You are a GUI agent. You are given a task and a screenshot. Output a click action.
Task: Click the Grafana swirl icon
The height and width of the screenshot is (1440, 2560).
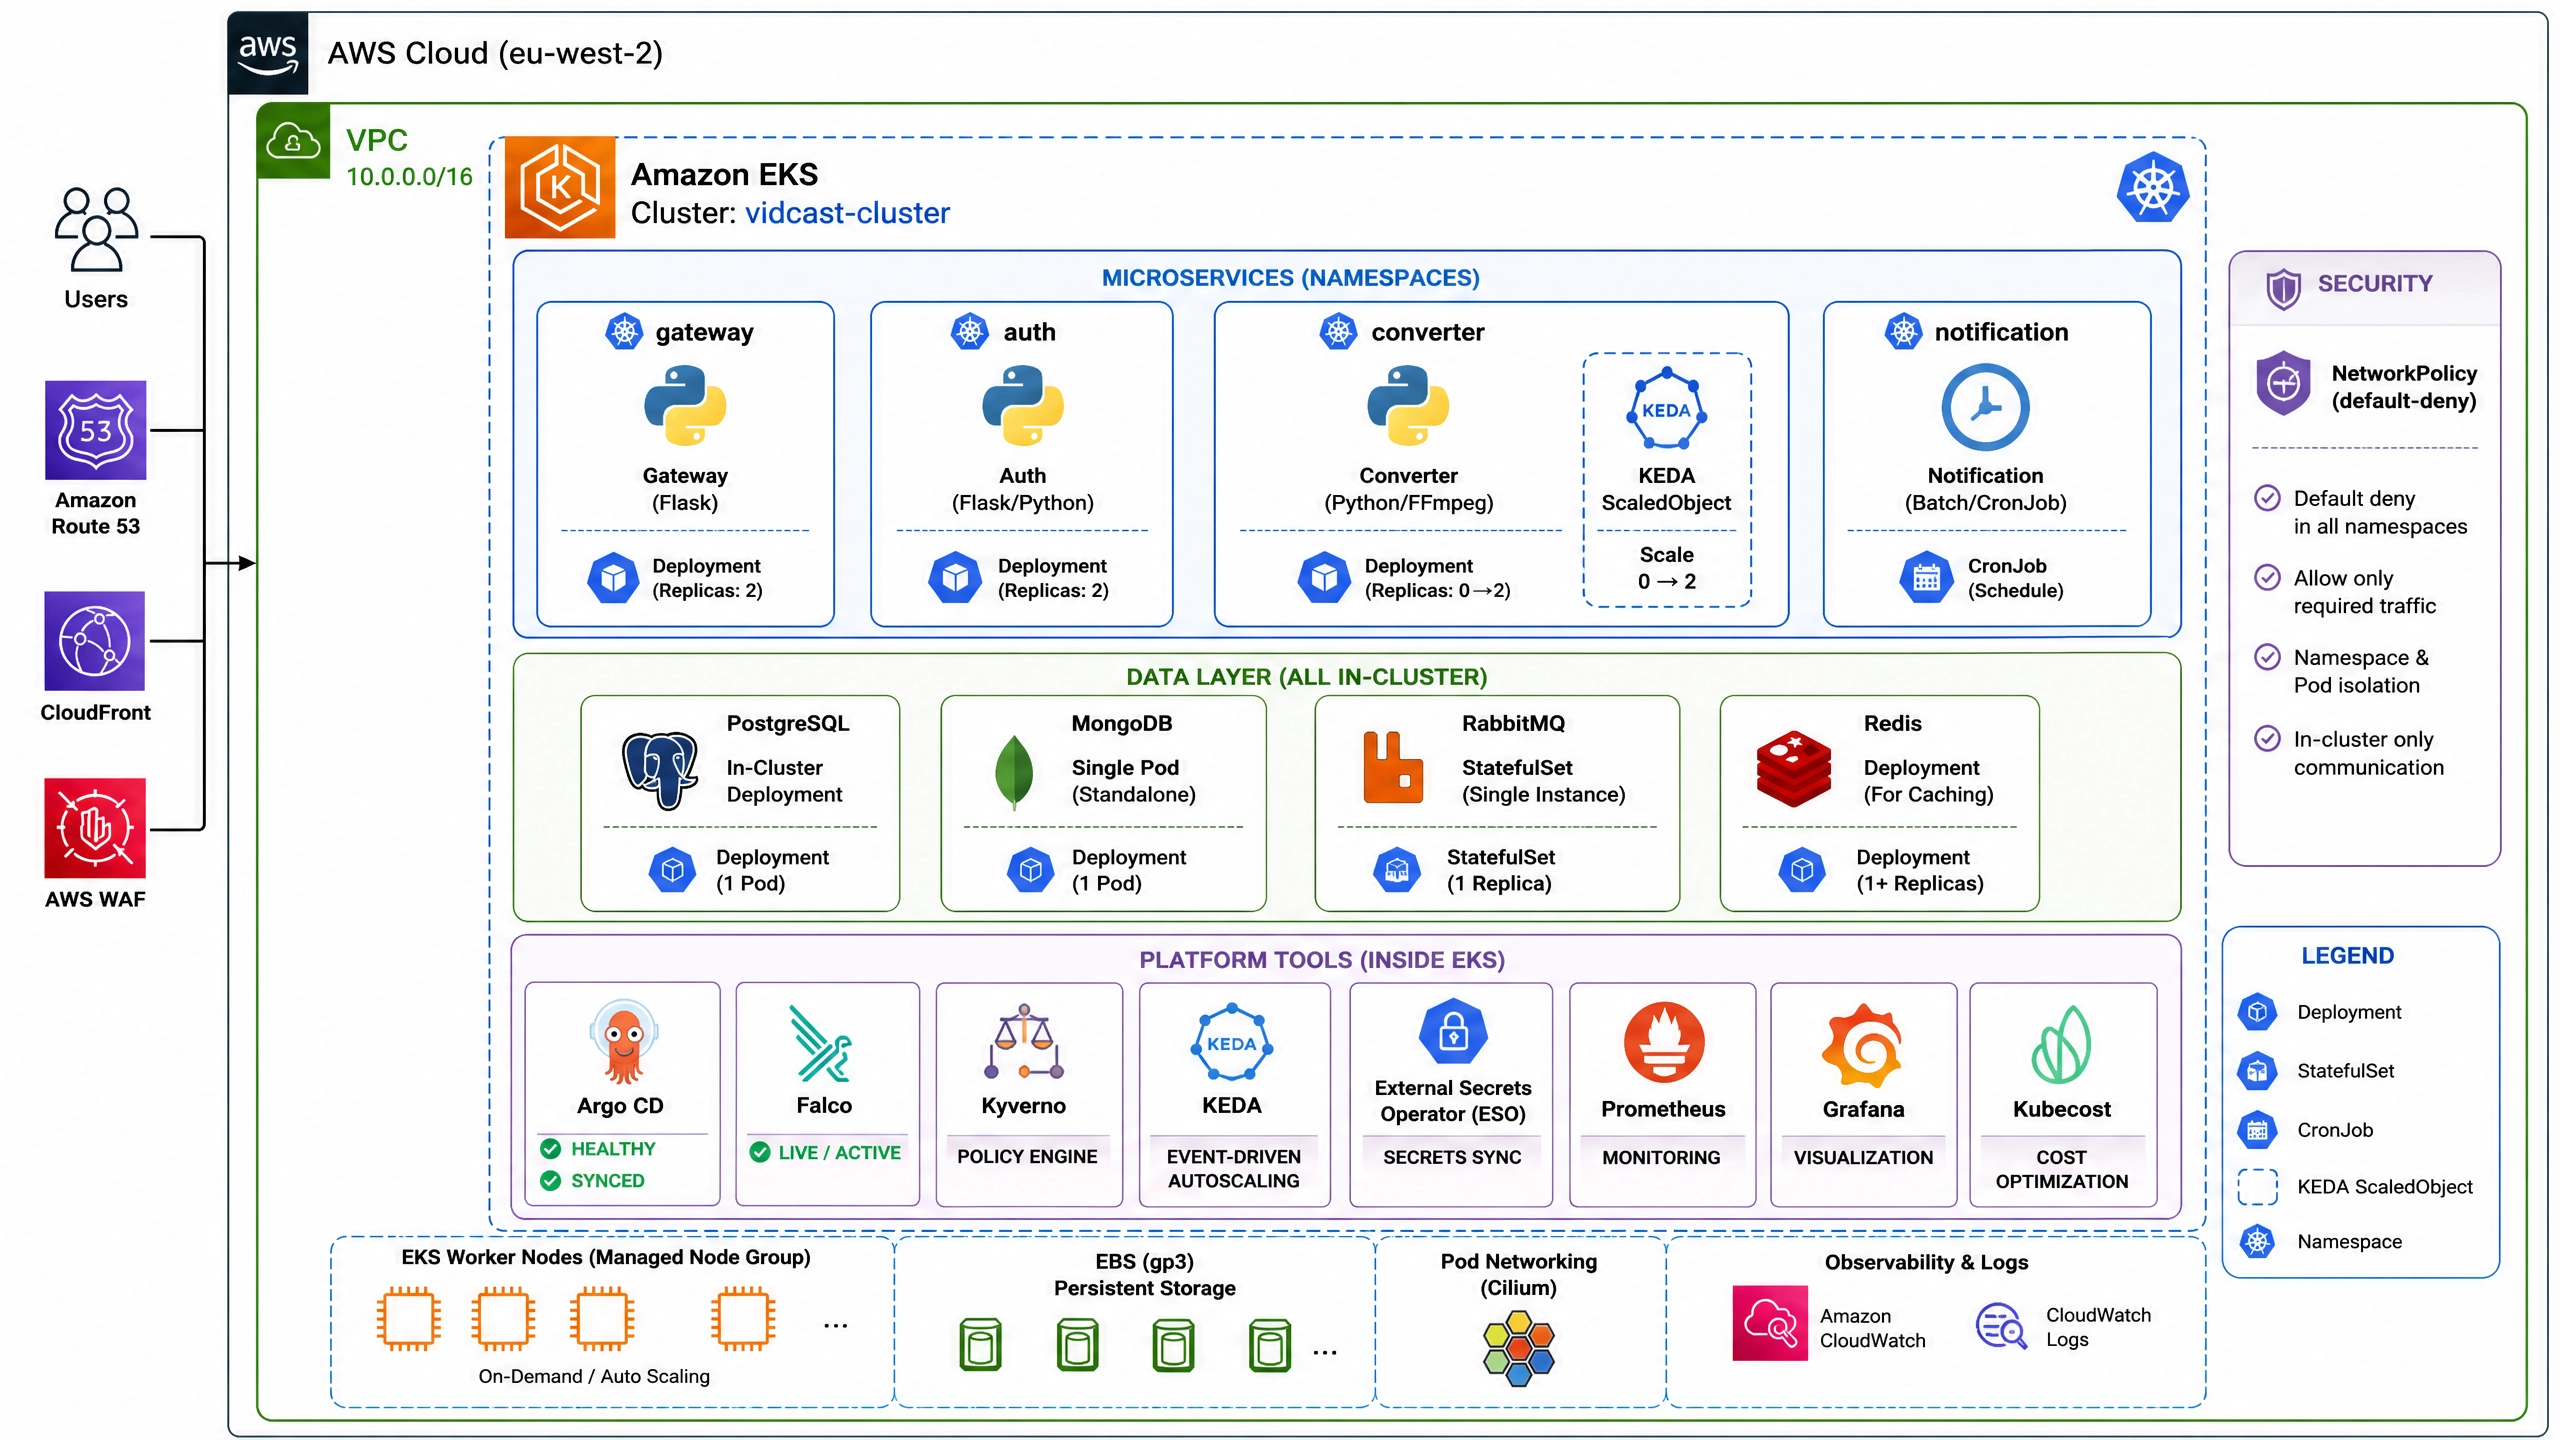click(x=1862, y=1046)
